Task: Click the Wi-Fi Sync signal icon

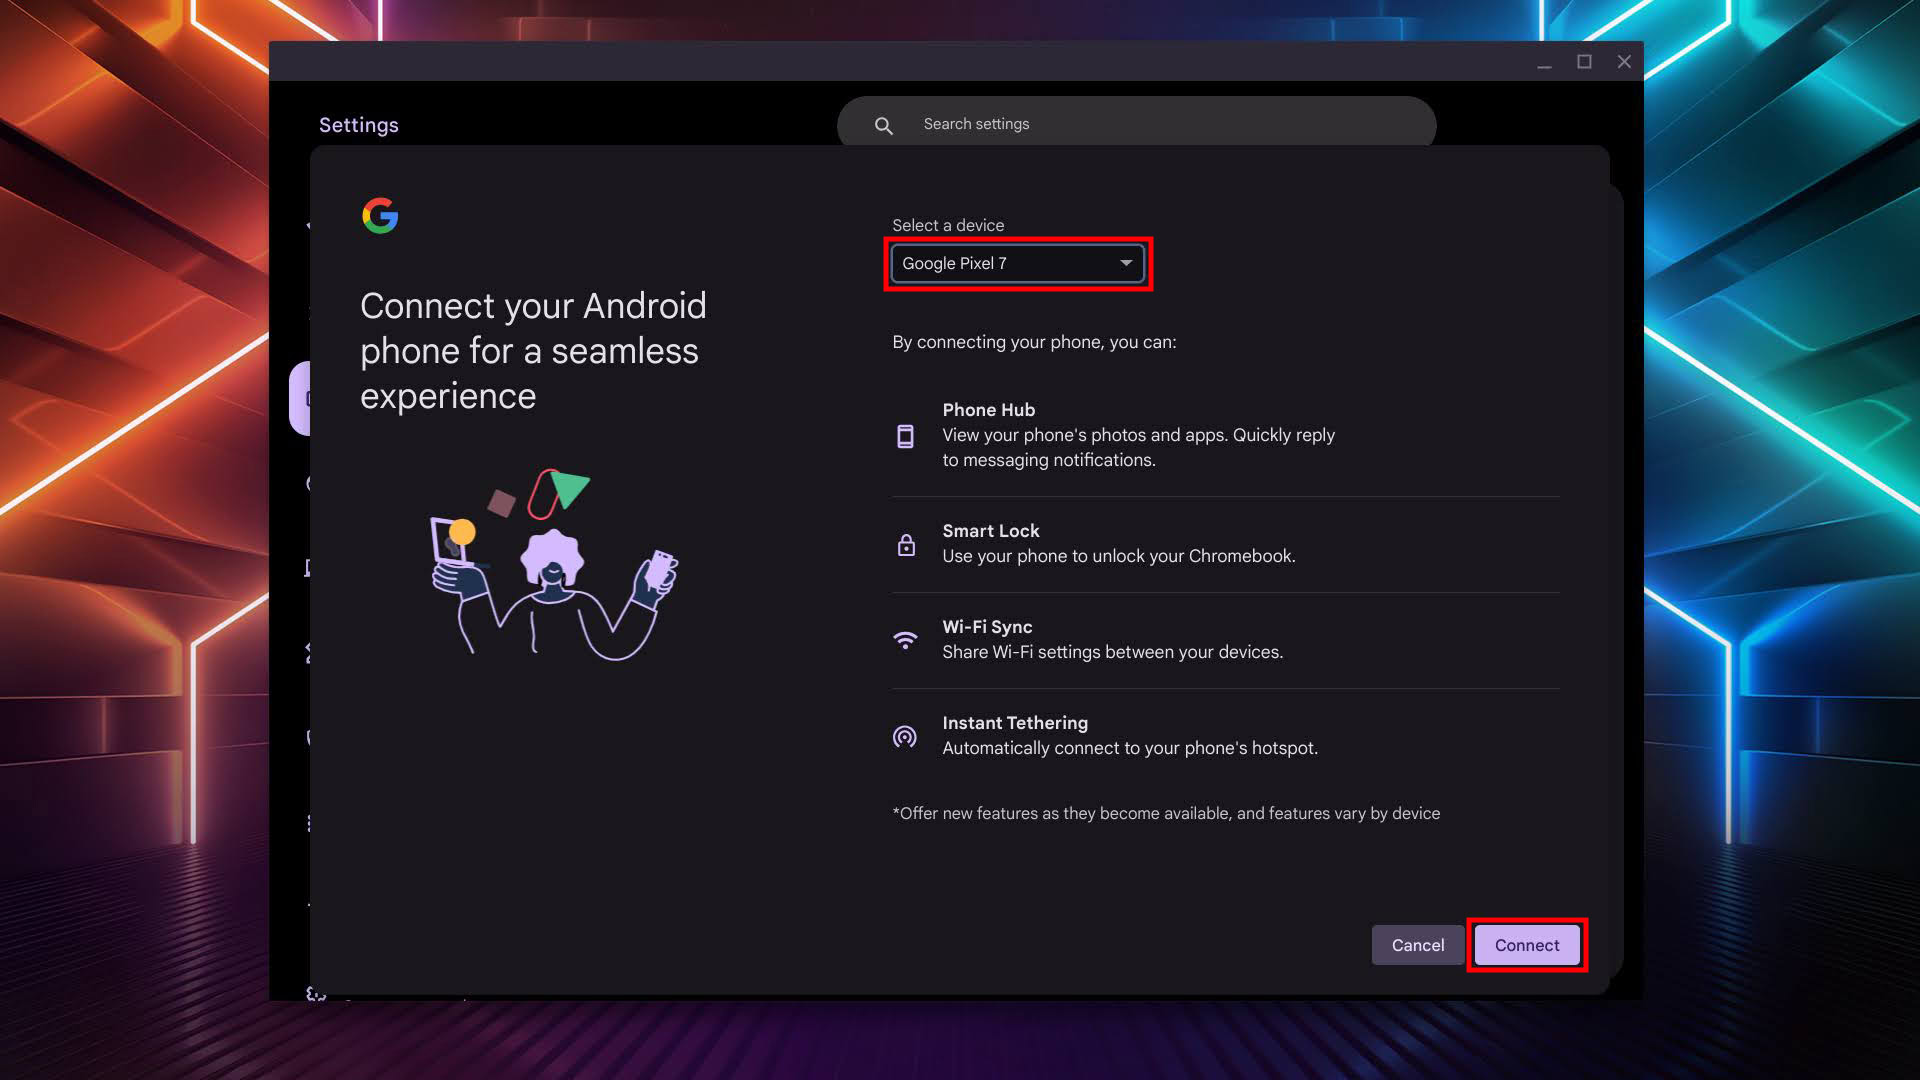Action: [x=905, y=640]
